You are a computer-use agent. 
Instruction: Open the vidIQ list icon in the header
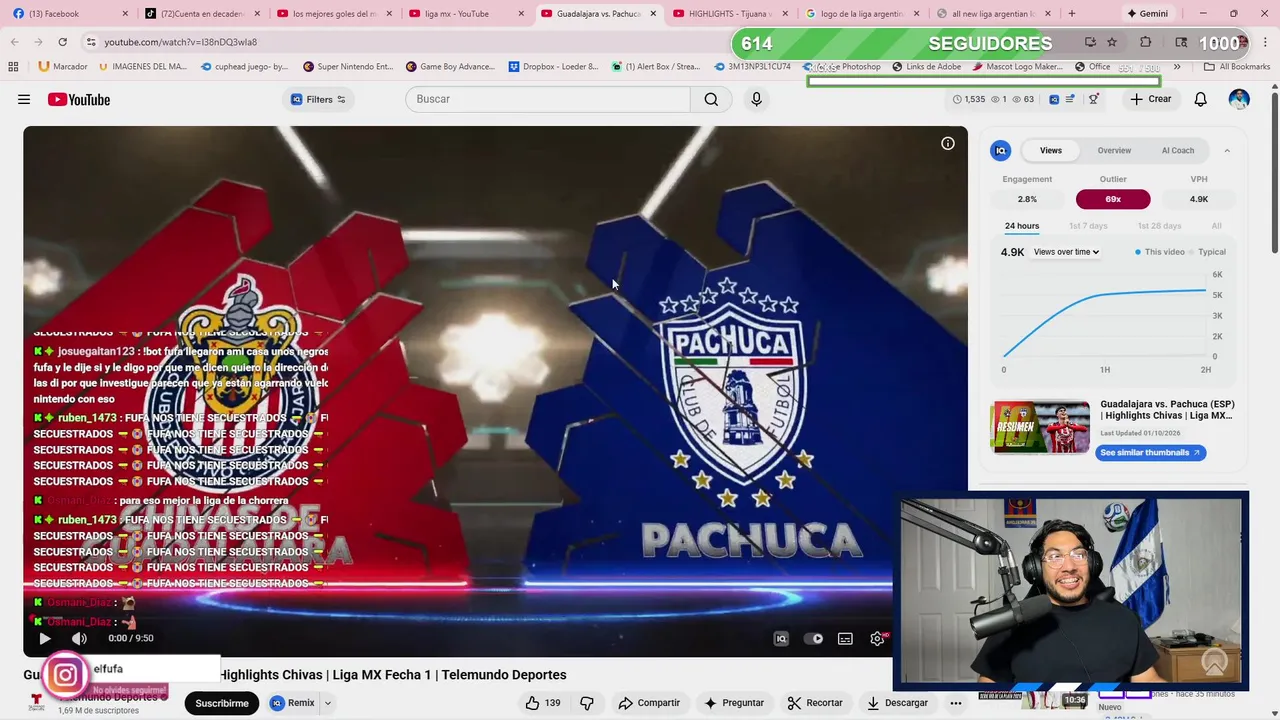[x=1071, y=99]
